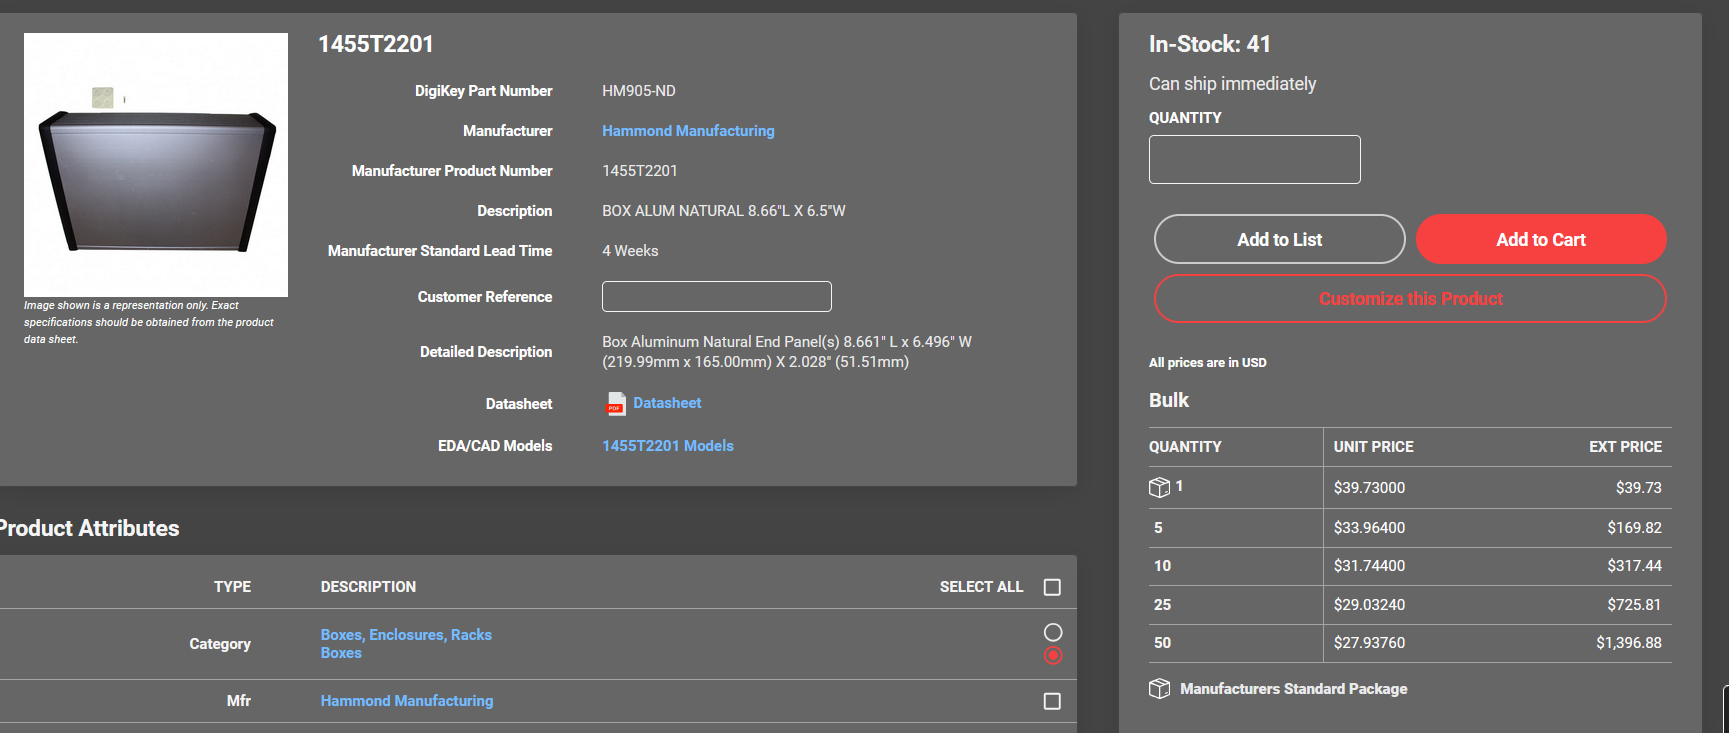Open the Boxes subcategory link

[341, 653]
